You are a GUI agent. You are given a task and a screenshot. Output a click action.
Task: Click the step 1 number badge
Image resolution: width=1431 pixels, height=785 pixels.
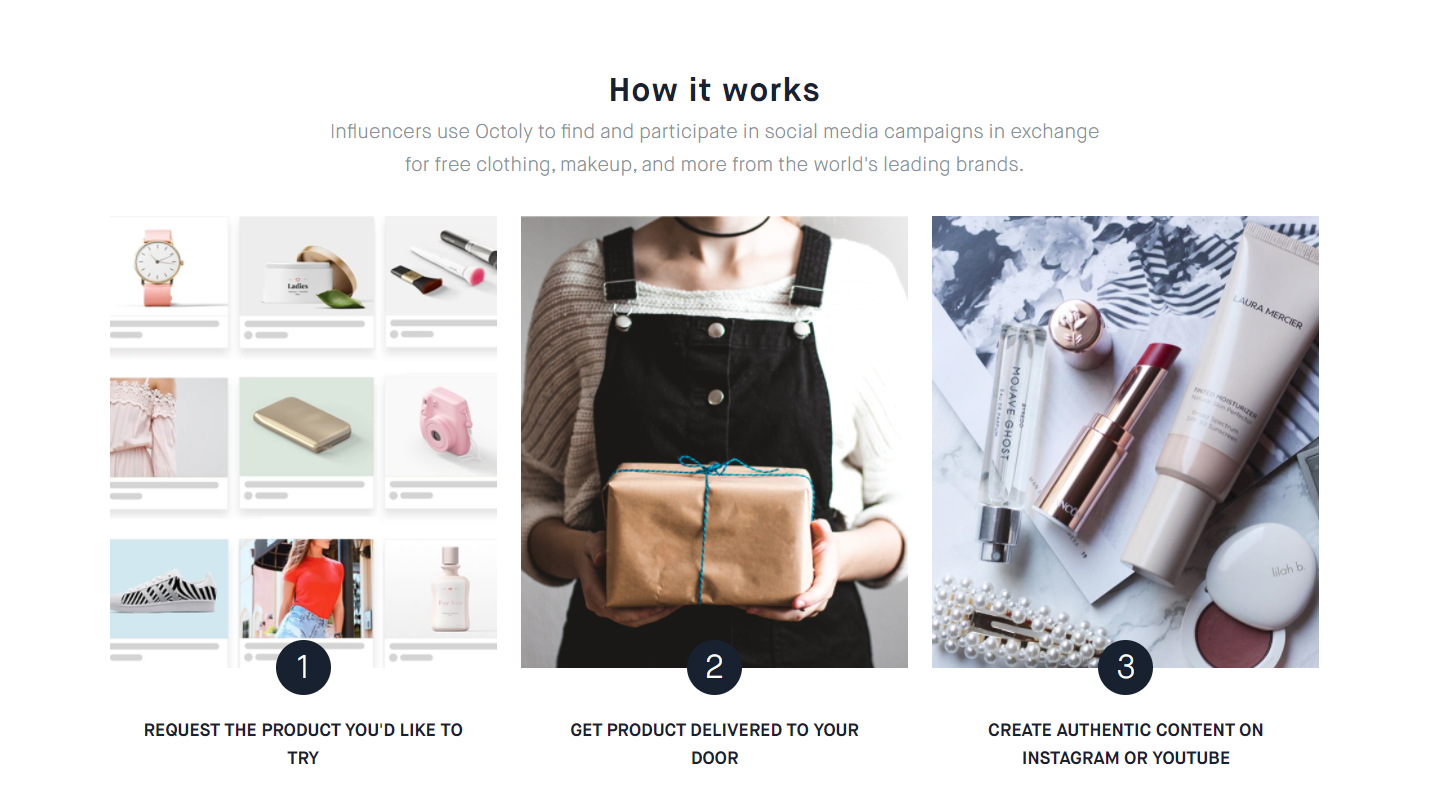[303, 667]
